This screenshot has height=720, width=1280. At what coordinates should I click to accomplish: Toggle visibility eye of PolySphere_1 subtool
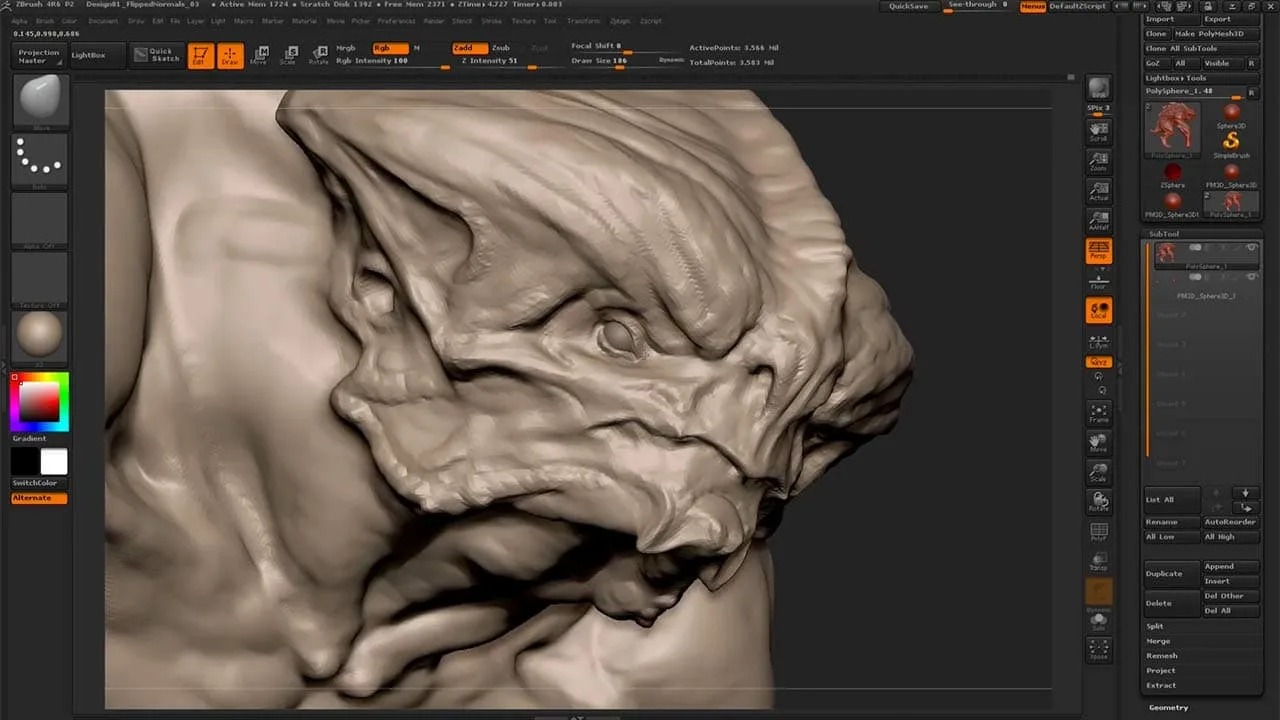pos(1250,248)
